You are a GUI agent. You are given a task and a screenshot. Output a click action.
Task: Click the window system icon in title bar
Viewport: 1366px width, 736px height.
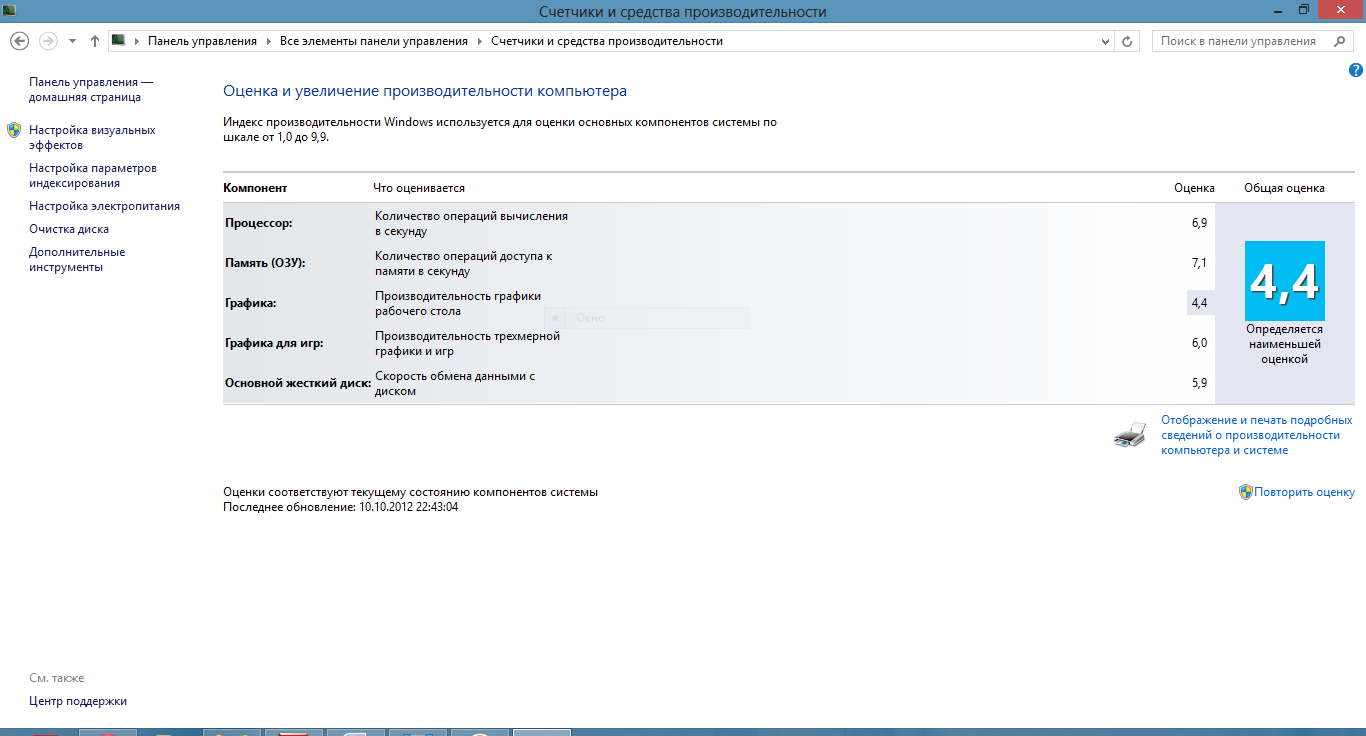pos(9,10)
